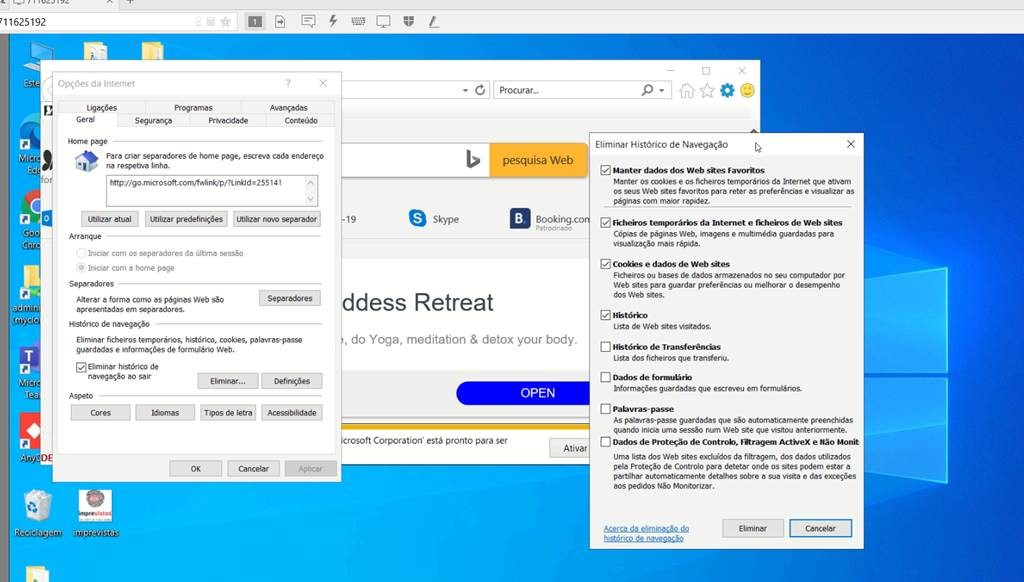Check the 'Dados de formulário' option
Screen dimensions: 1024x582
pyautogui.click(x=606, y=377)
